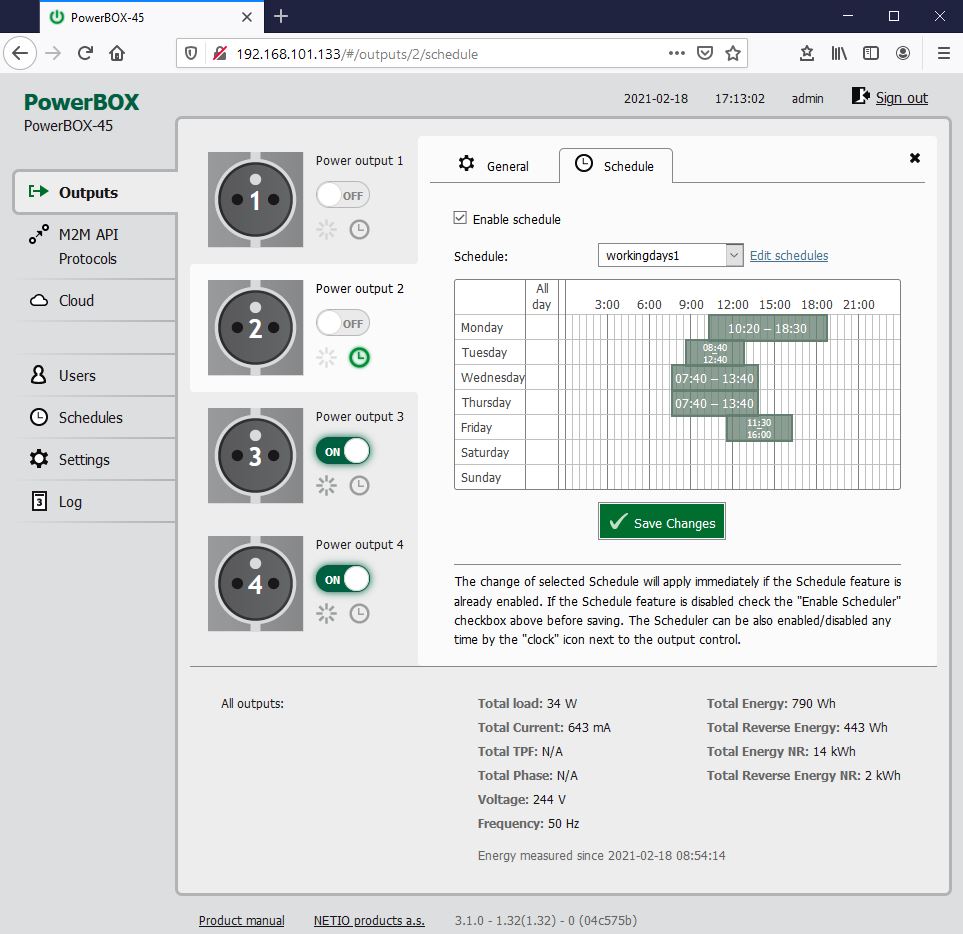This screenshot has width=963, height=934.
Task: Click the tracking protection shield icon
Action: [x=191, y=53]
